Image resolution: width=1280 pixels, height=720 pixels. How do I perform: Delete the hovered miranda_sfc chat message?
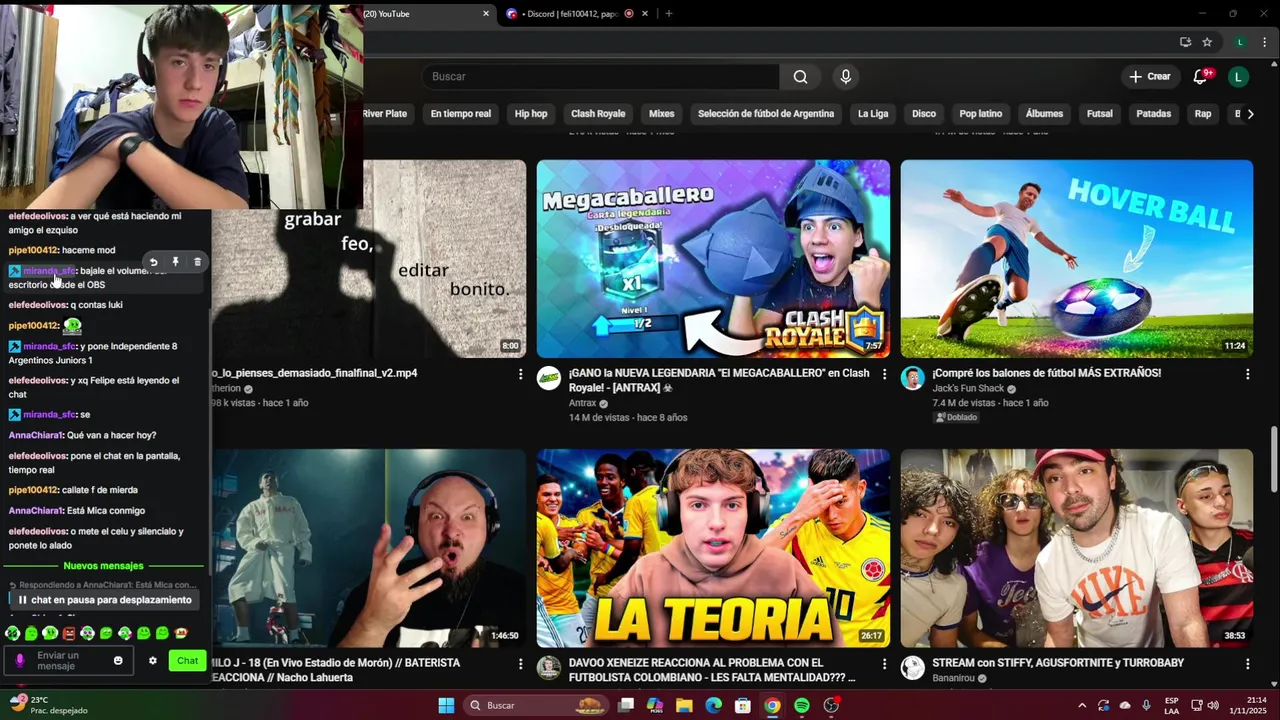point(197,262)
